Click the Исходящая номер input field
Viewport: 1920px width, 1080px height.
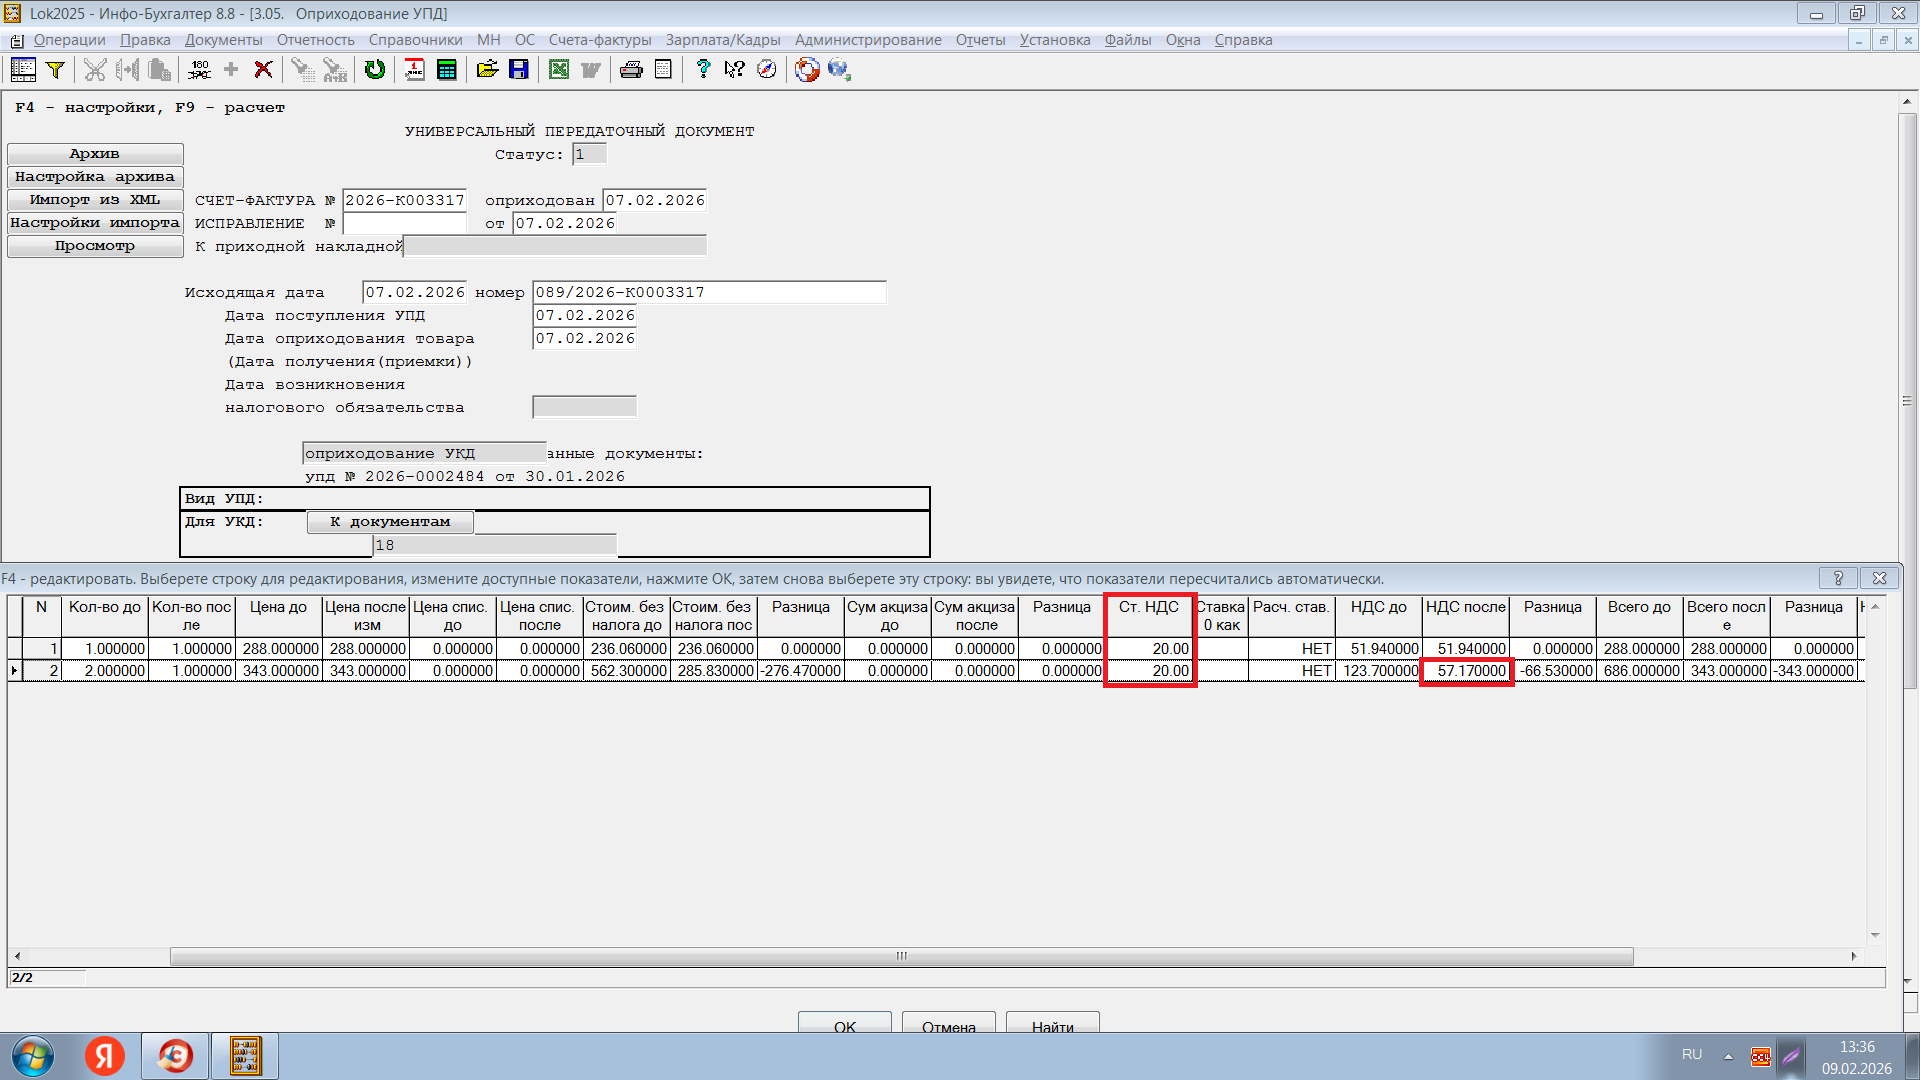pos(708,292)
